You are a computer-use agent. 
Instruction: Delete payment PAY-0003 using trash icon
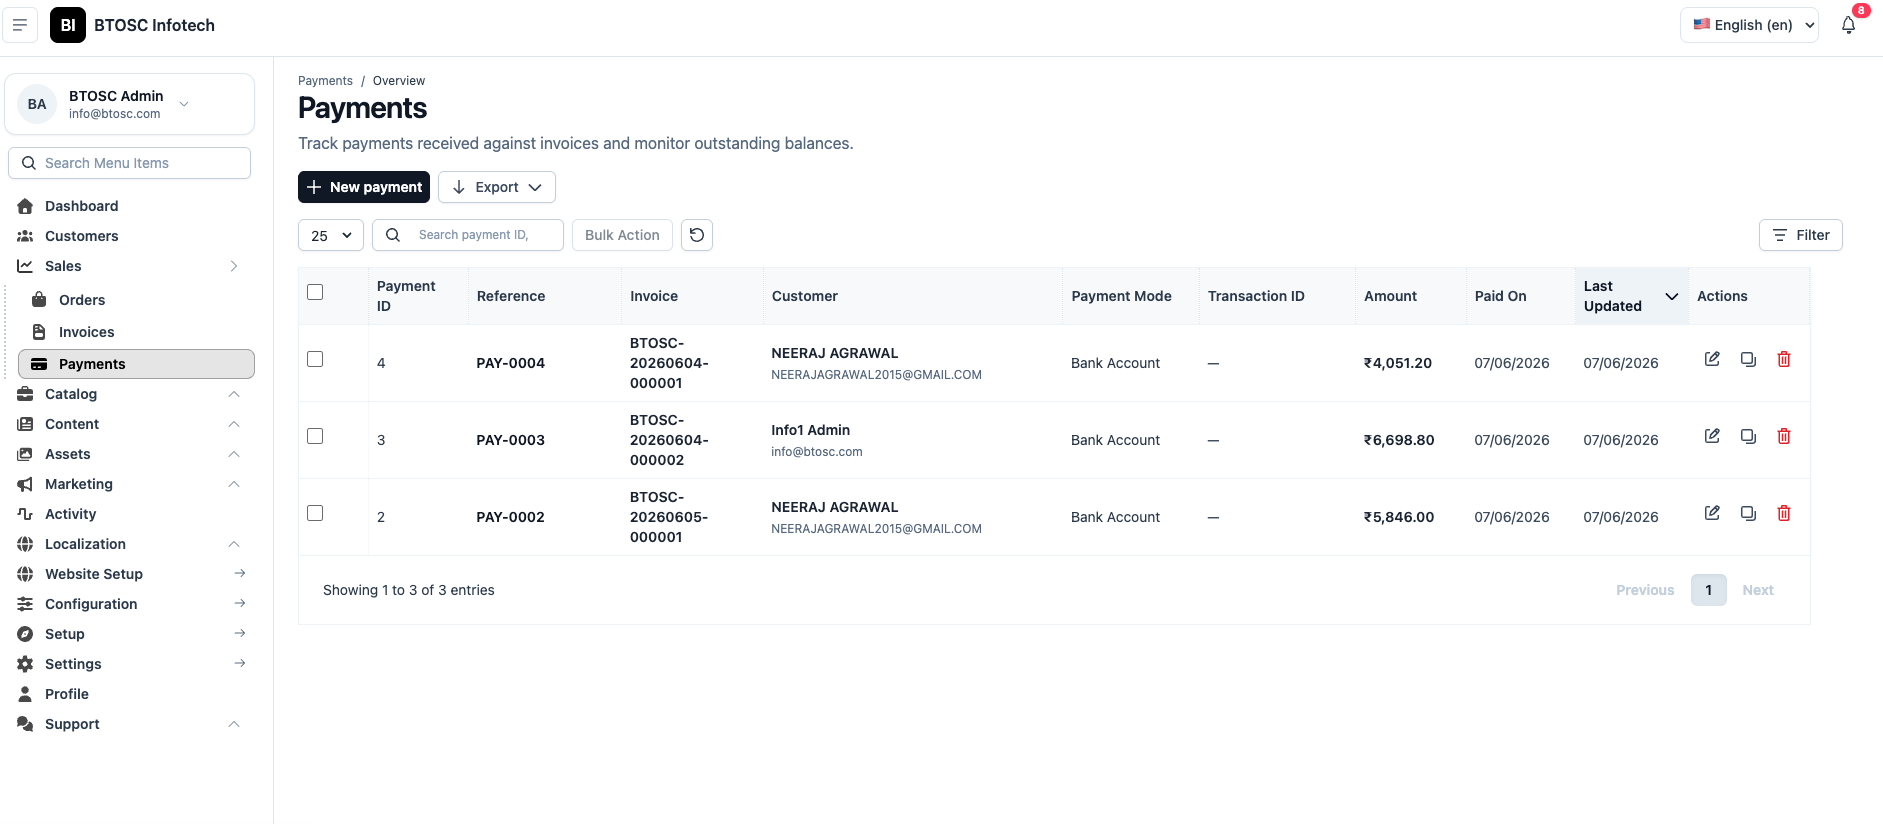point(1784,436)
